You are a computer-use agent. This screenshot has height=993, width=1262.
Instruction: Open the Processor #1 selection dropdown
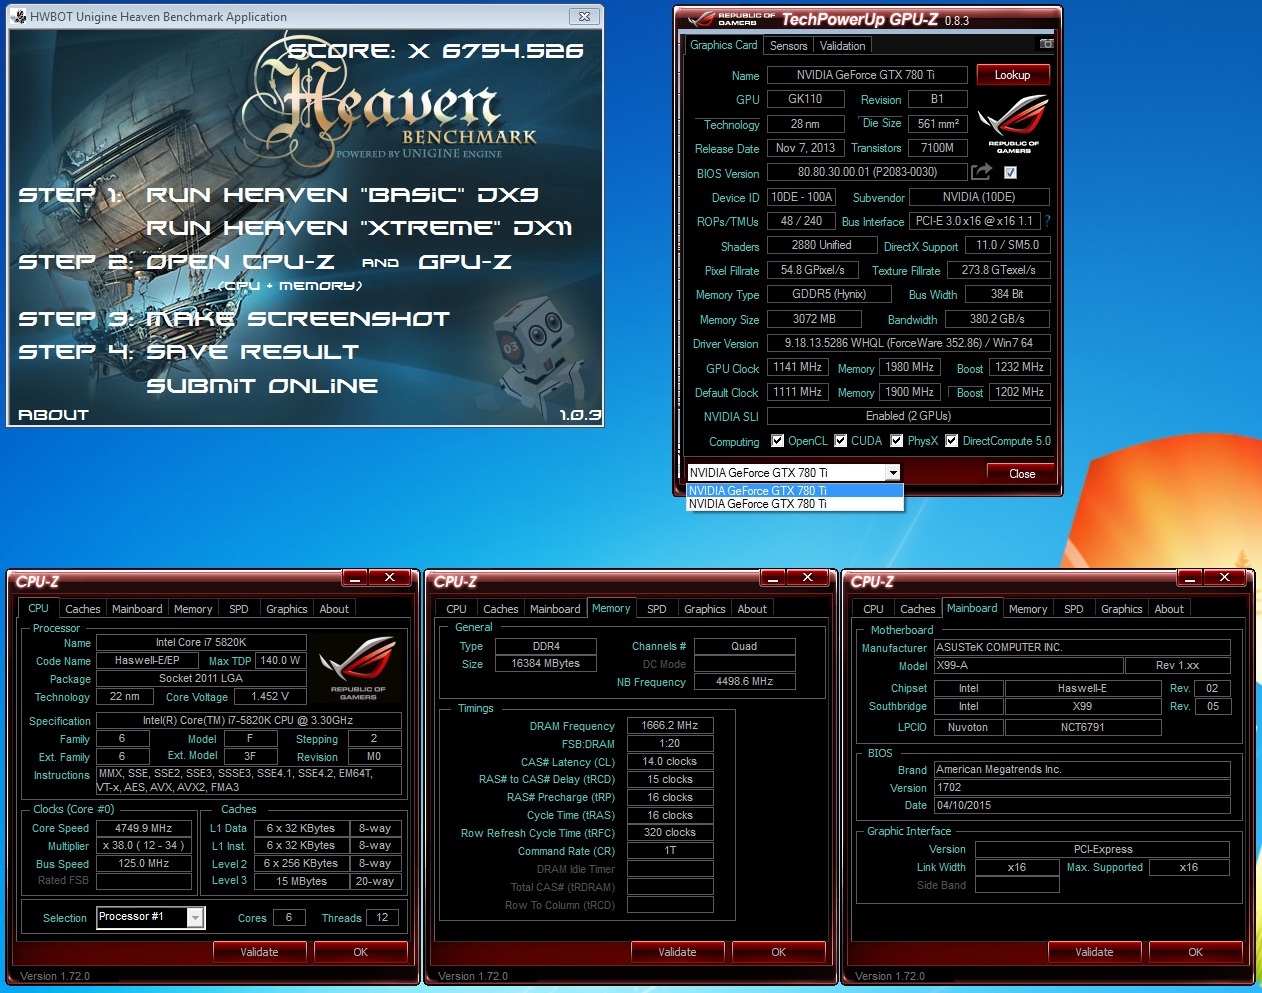pos(196,917)
